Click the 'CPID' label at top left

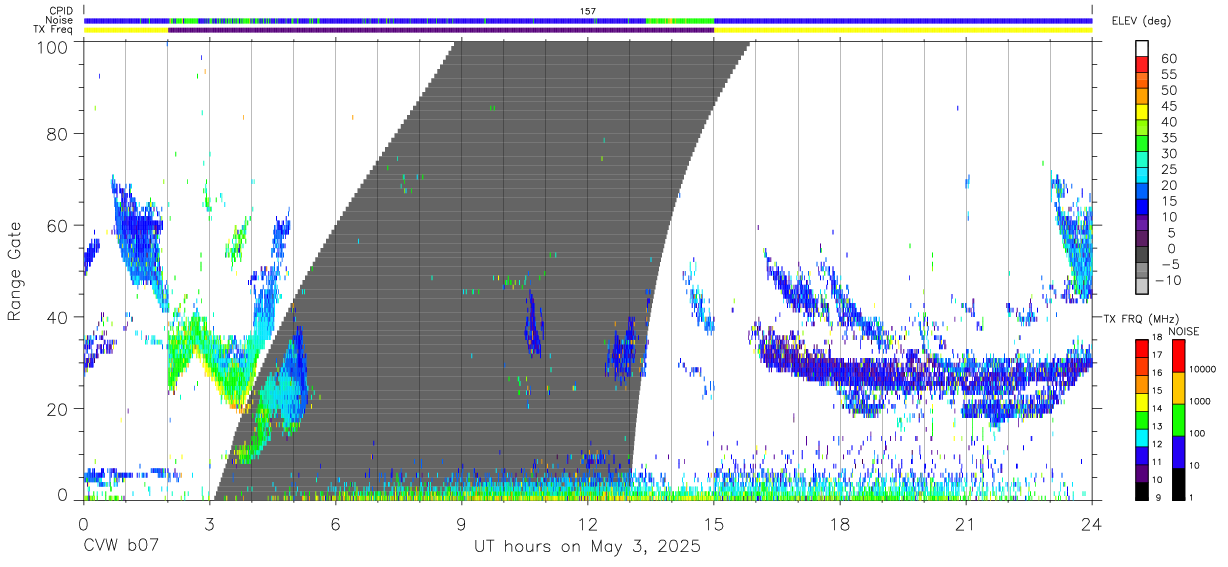click(61, 11)
